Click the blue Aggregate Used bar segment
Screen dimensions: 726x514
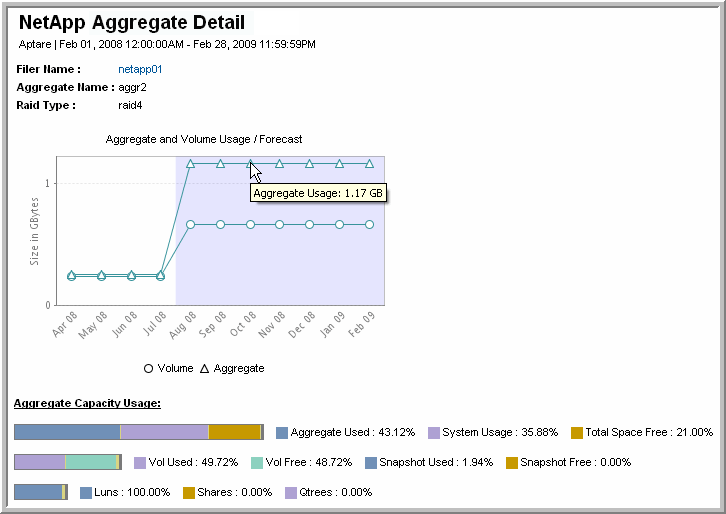point(67,432)
